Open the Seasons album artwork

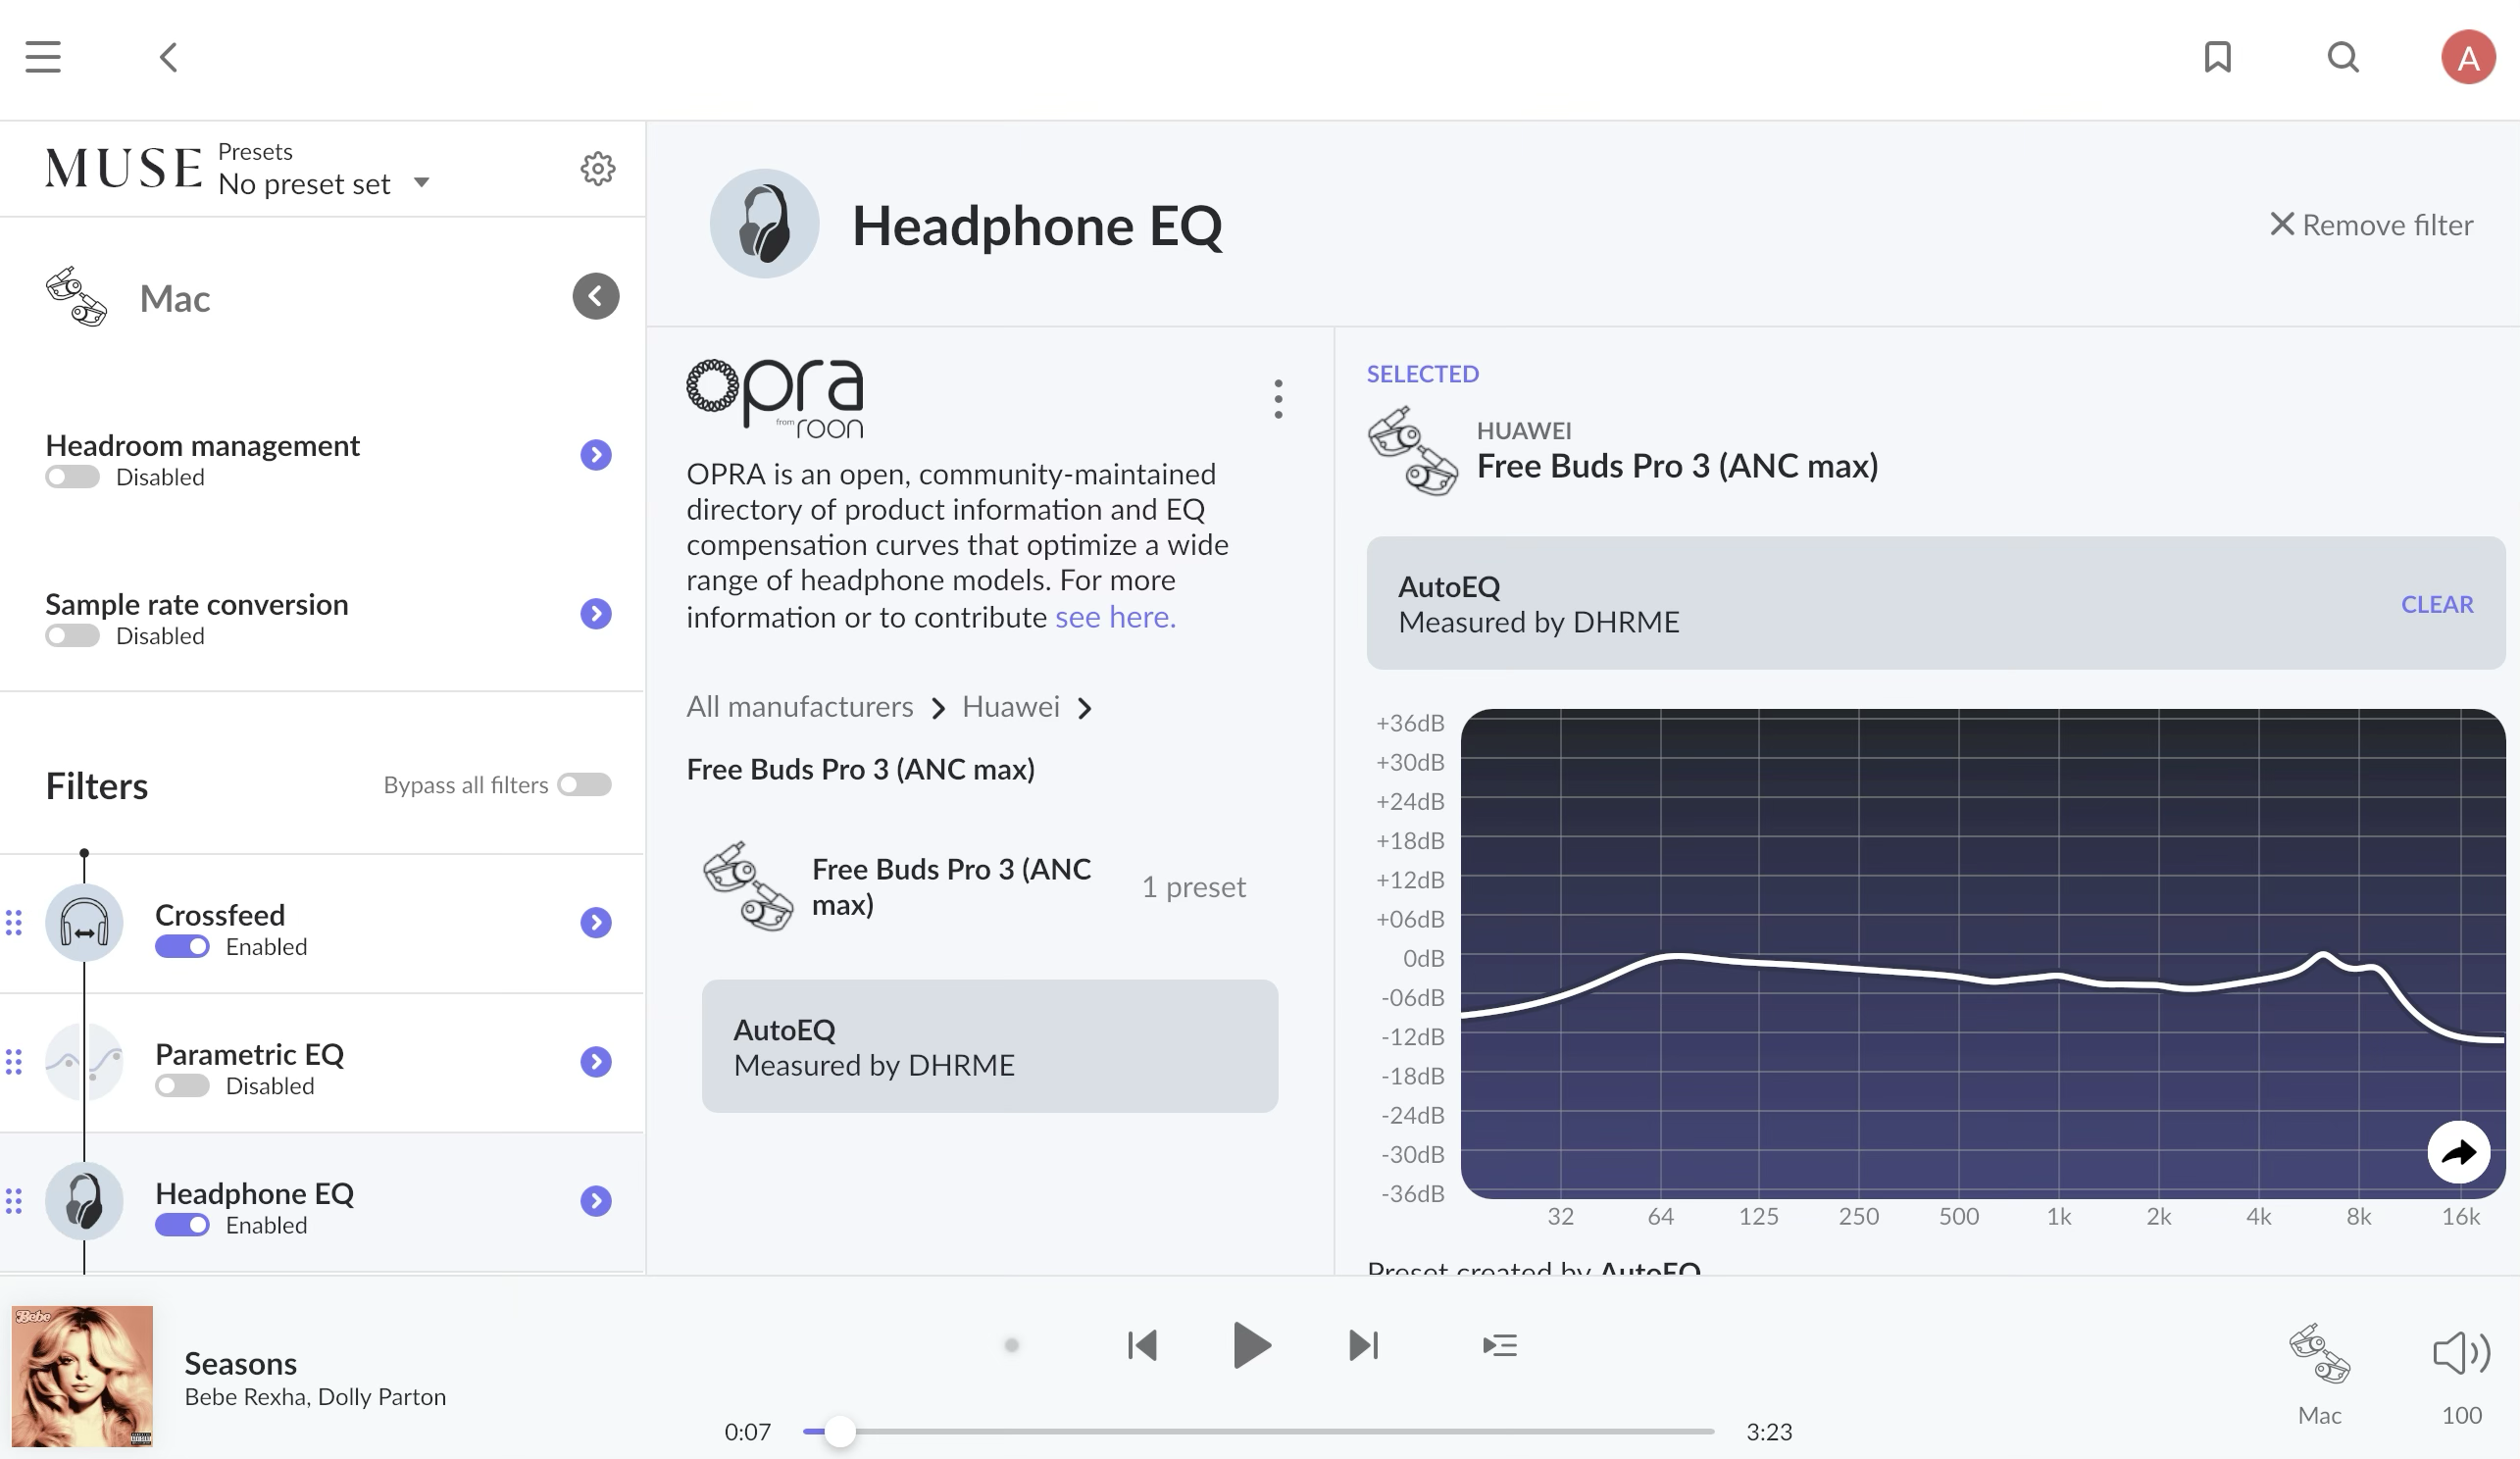coord(82,1376)
